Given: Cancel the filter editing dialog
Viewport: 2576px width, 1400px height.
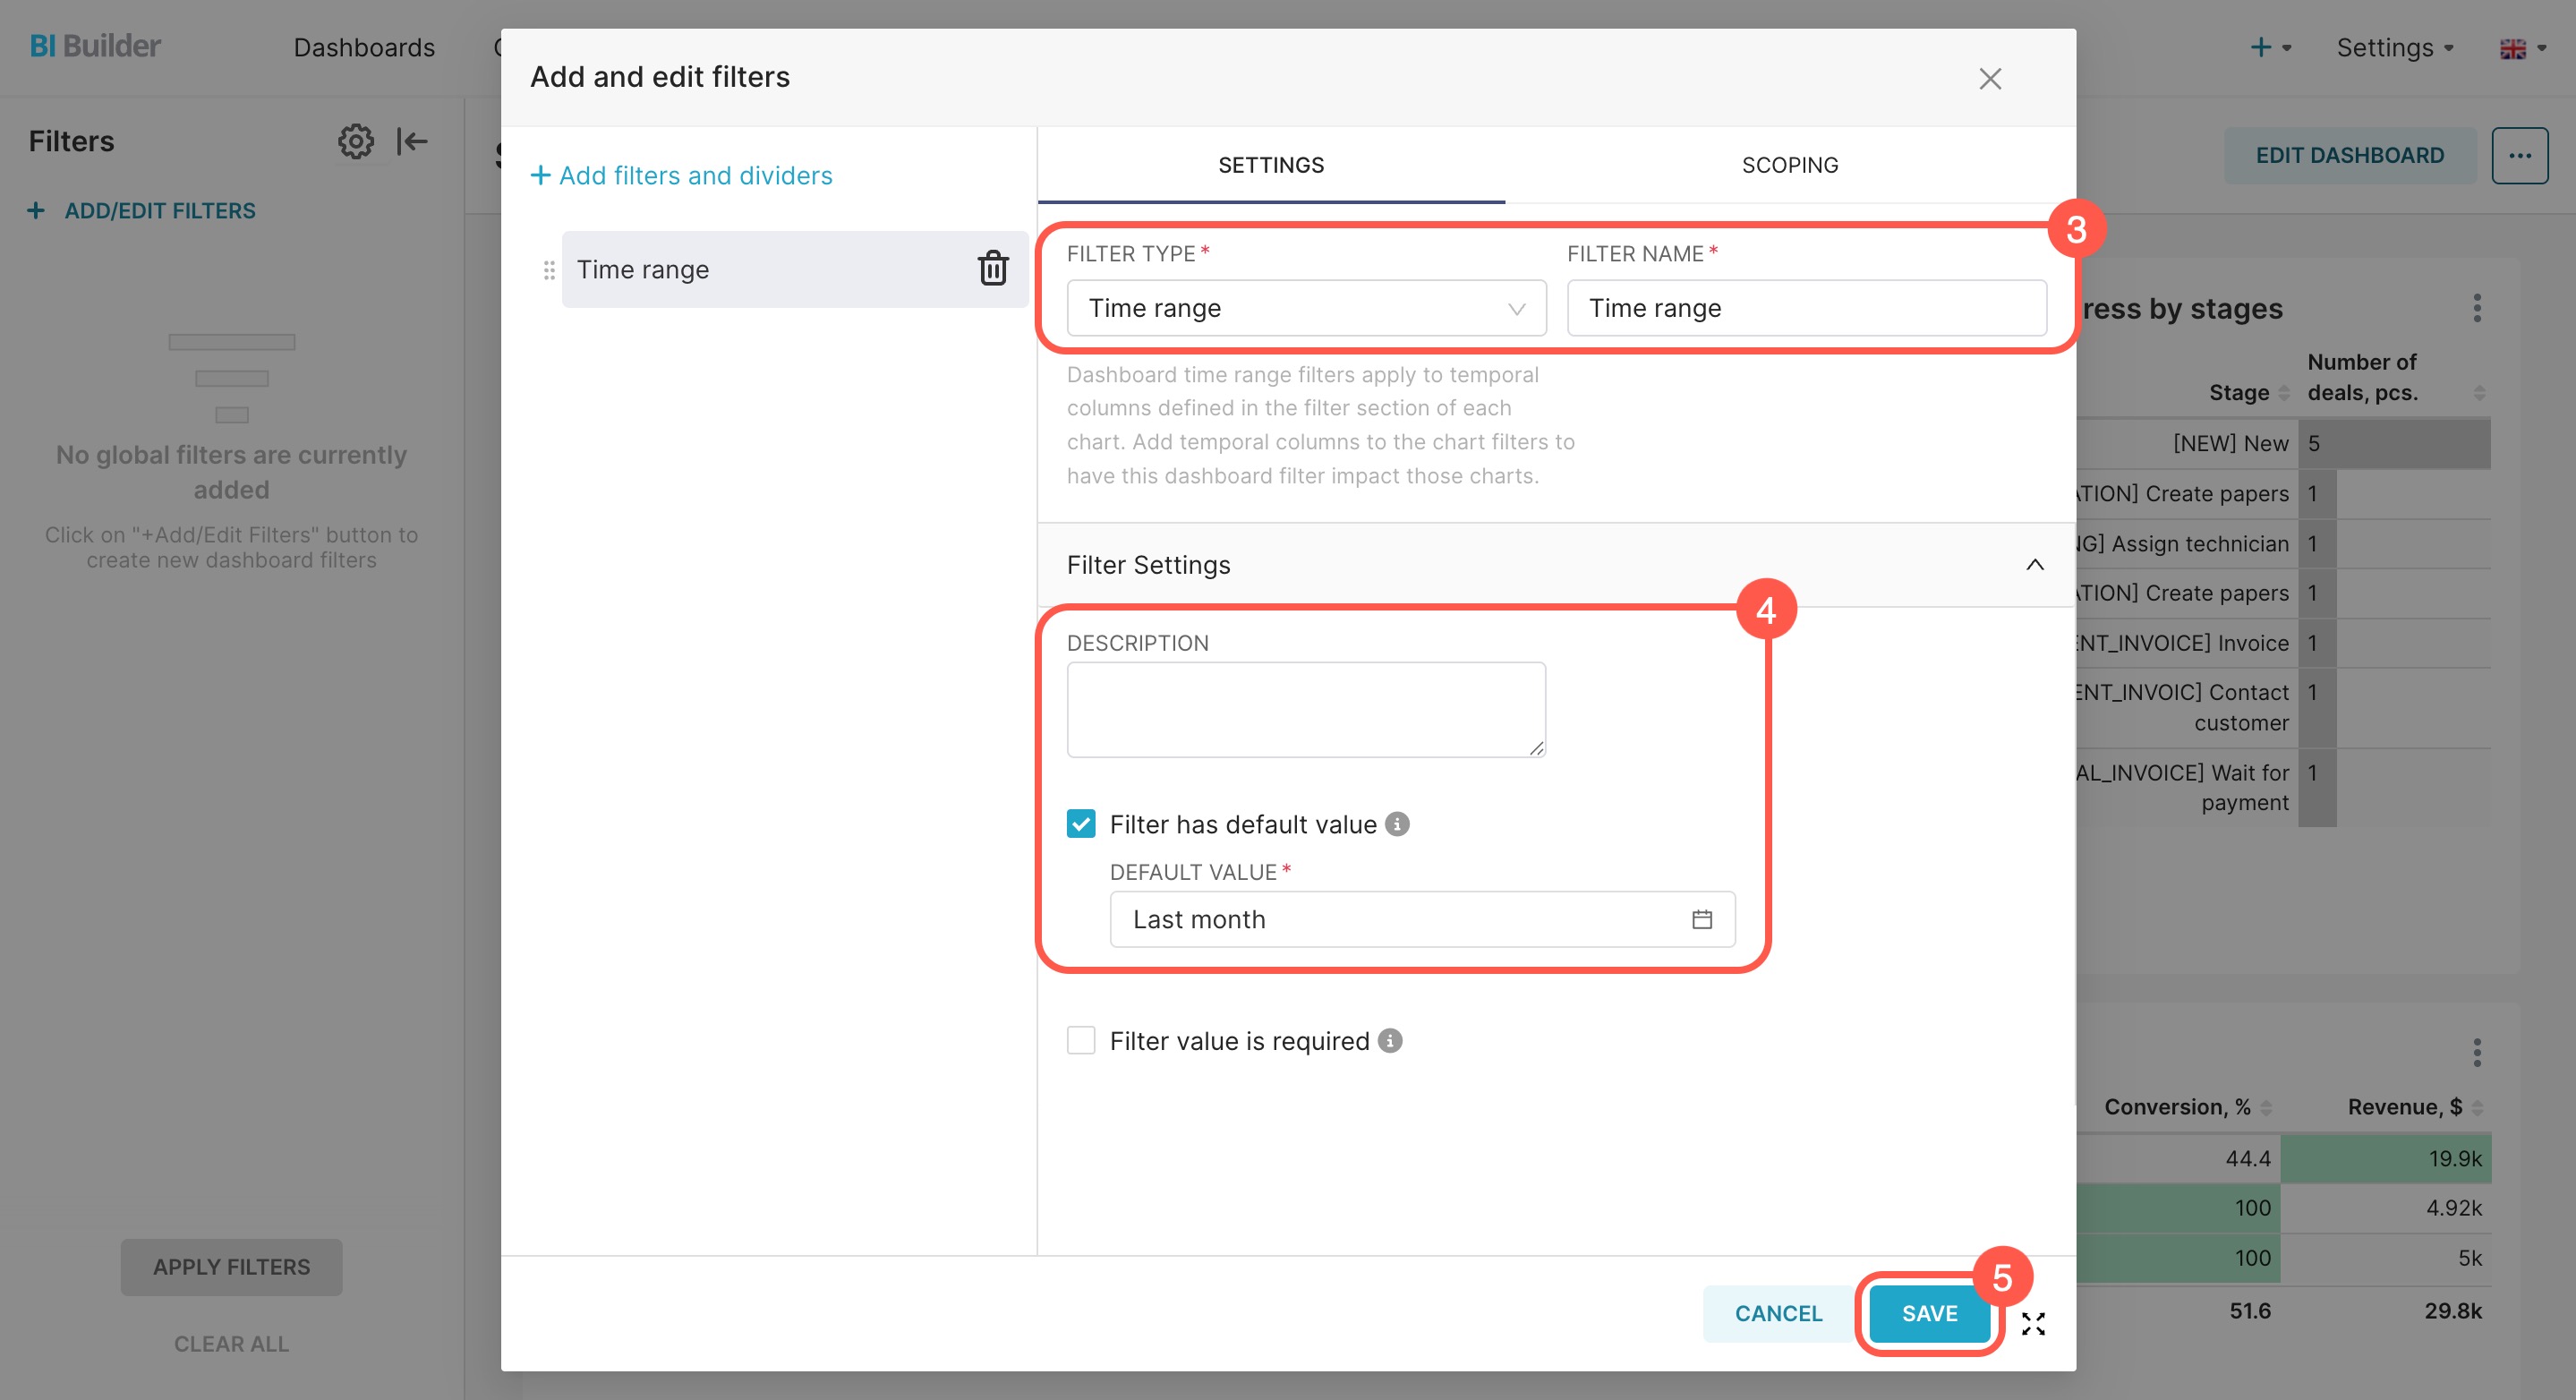Looking at the screenshot, I should (x=1777, y=1313).
